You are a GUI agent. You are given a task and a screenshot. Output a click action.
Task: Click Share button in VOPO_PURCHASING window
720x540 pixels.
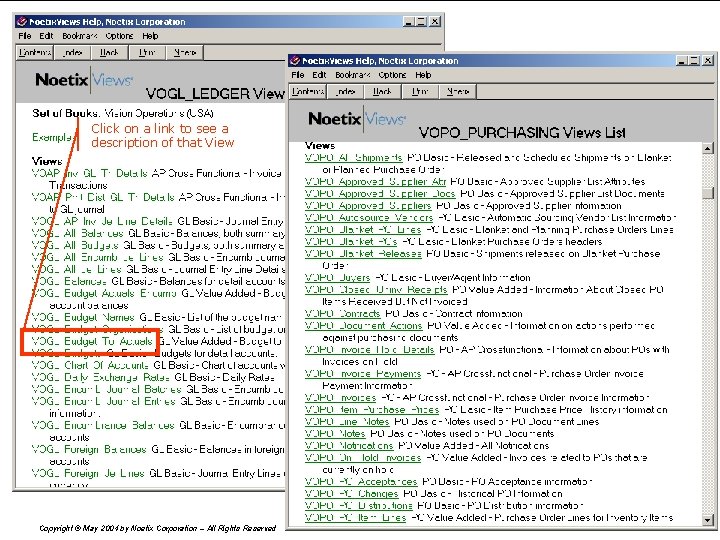coord(458,91)
